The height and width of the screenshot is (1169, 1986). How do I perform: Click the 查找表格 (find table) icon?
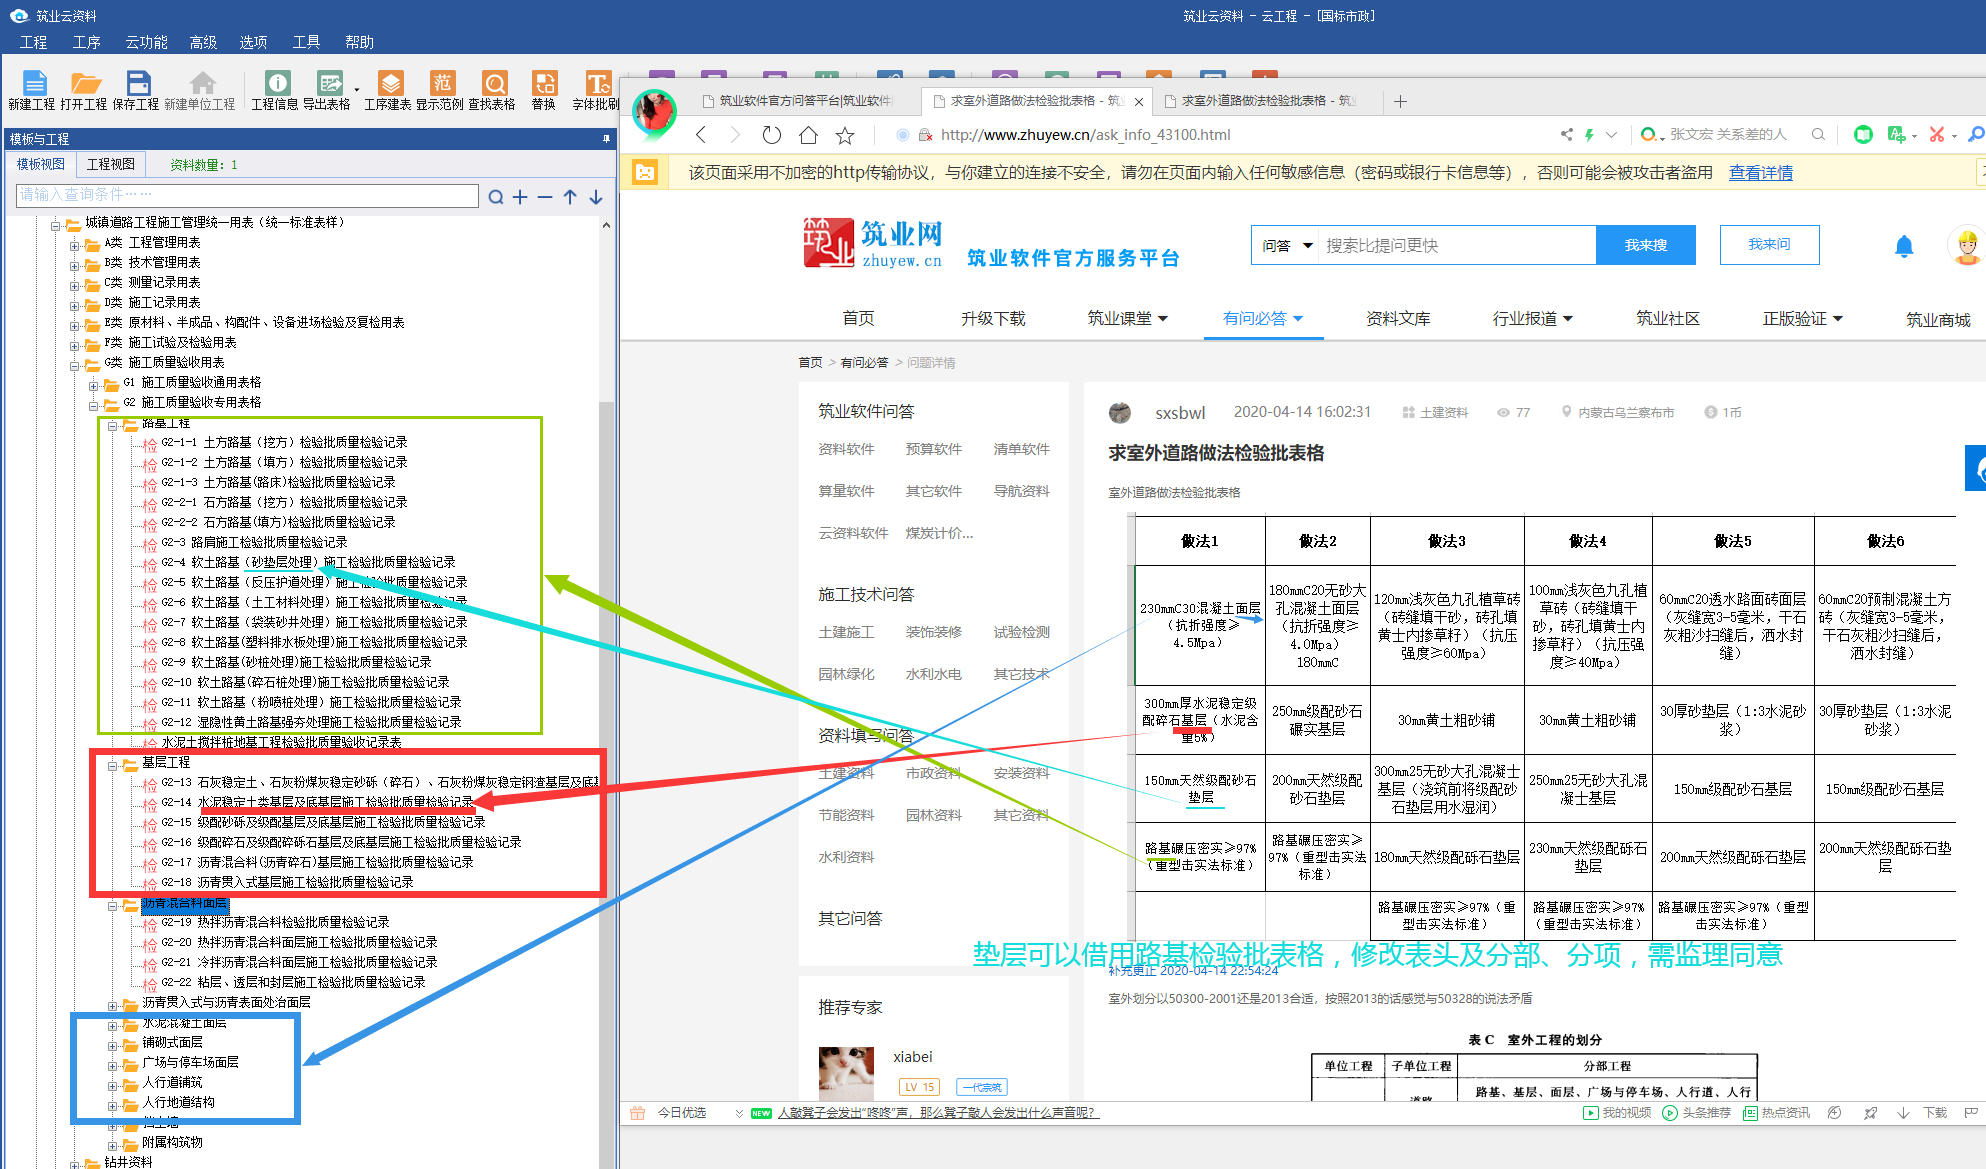click(495, 83)
